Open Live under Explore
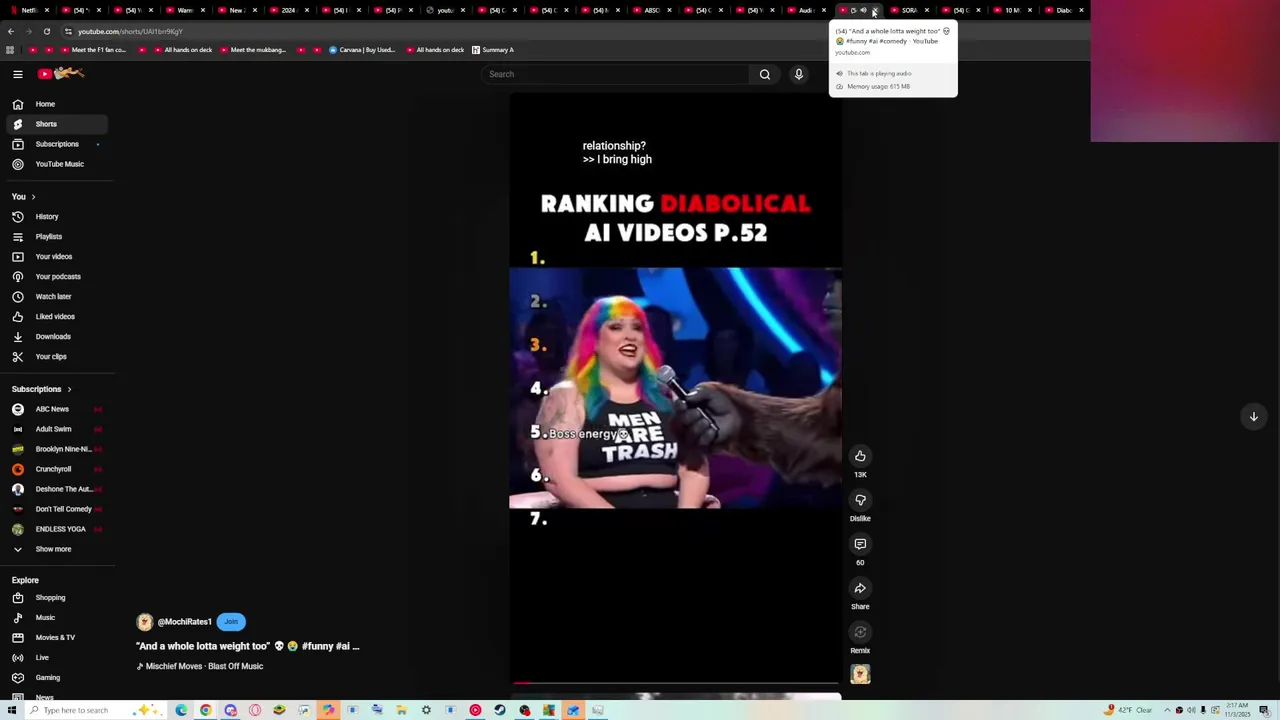The width and height of the screenshot is (1280, 720). tap(55, 658)
